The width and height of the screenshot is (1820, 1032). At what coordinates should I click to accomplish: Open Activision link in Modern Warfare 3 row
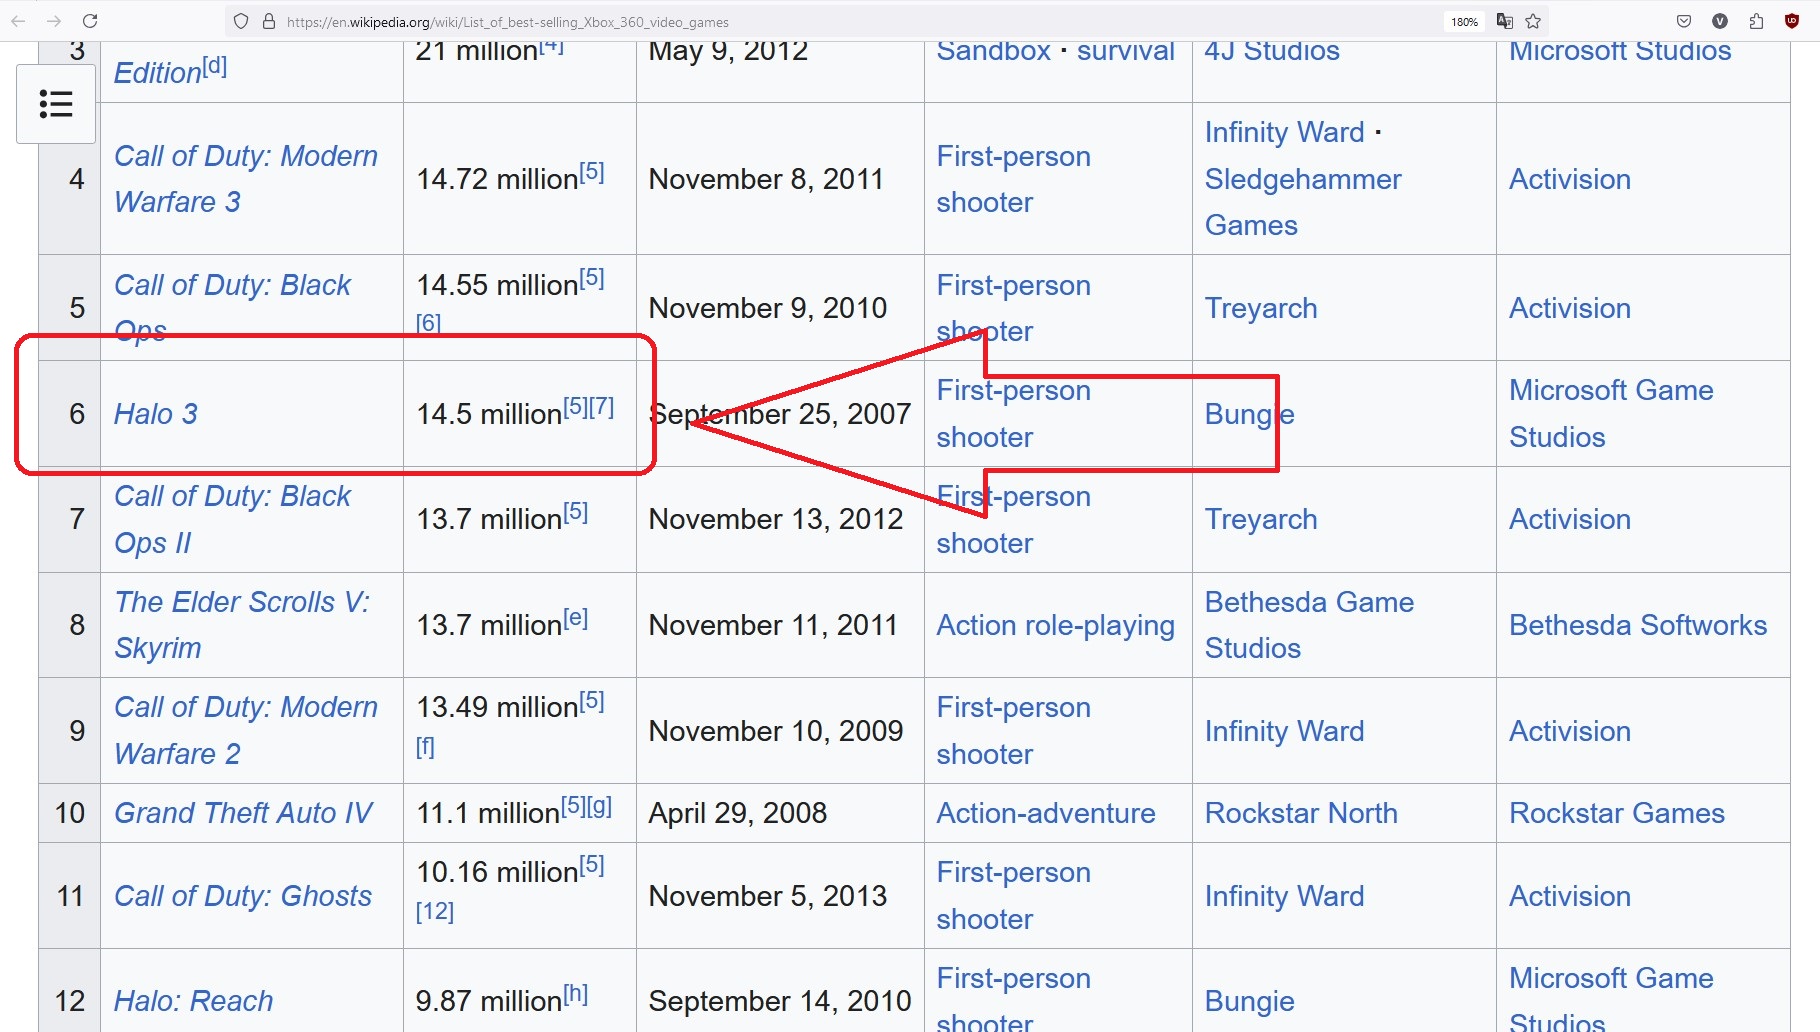tap(1570, 179)
